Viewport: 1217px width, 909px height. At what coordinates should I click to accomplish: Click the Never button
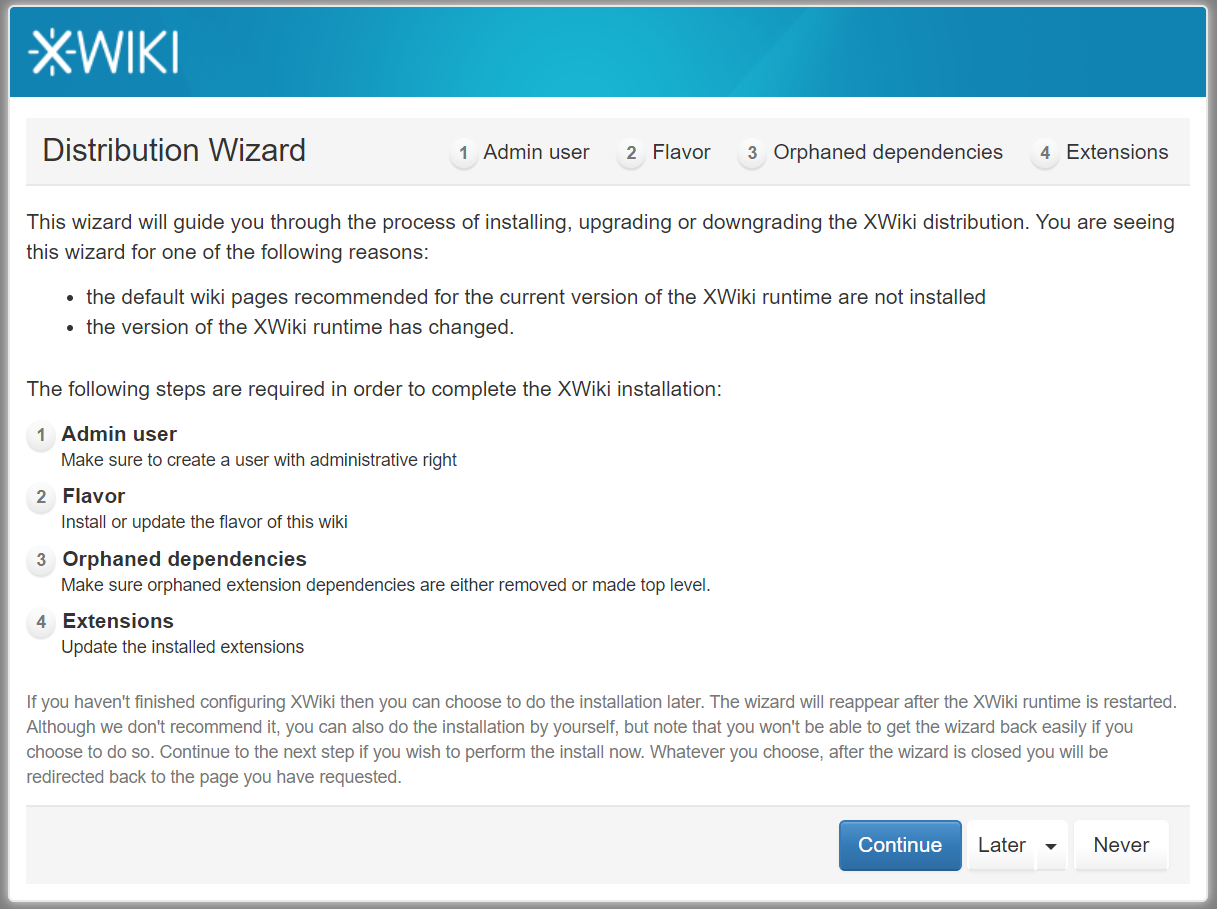tap(1121, 845)
